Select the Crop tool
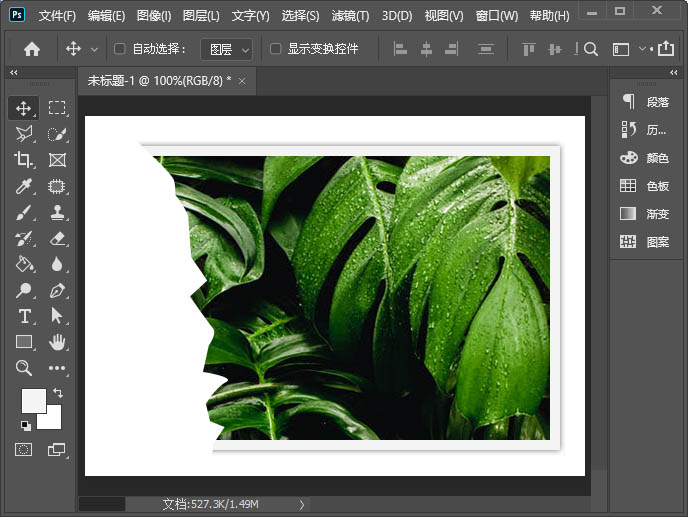The image size is (688, 517). click(24, 159)
